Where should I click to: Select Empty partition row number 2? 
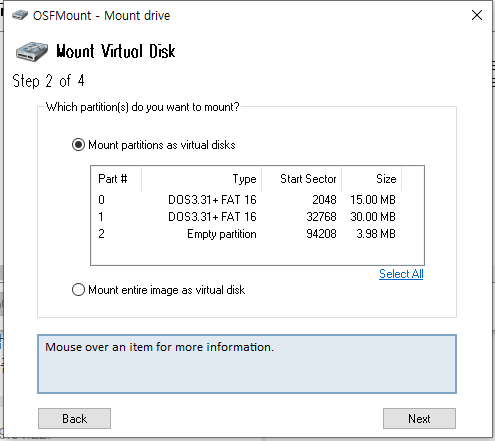[x=247, y=234]
